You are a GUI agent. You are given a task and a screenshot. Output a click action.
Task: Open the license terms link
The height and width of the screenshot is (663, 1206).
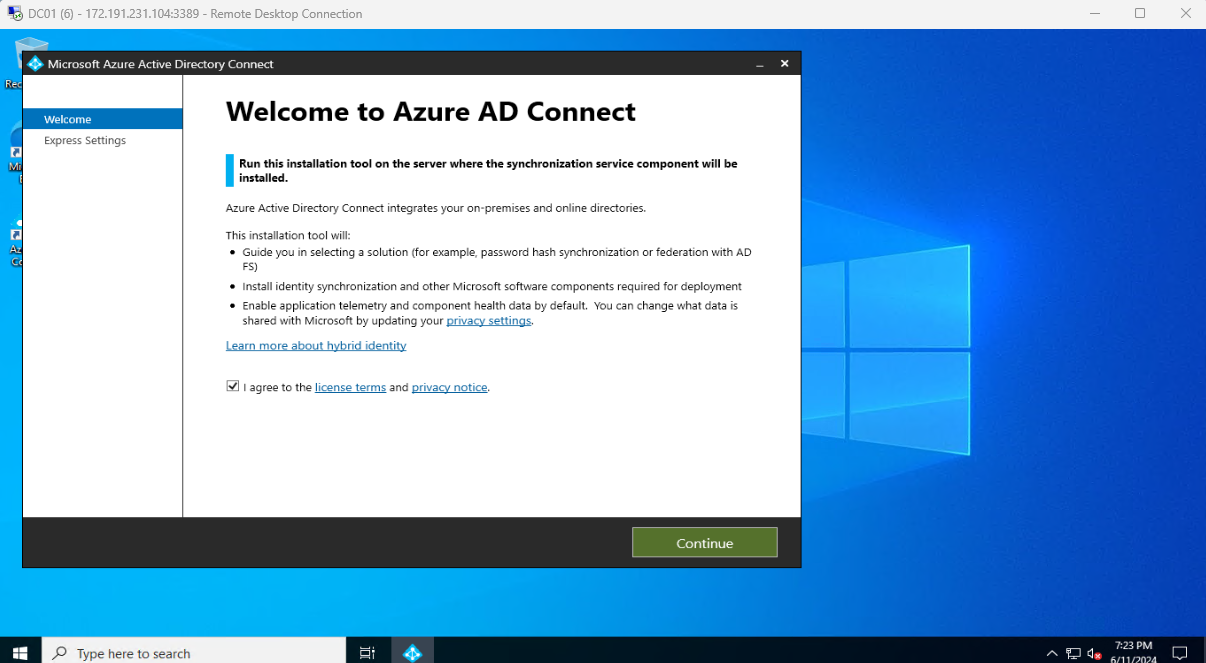tap(350, 387)
